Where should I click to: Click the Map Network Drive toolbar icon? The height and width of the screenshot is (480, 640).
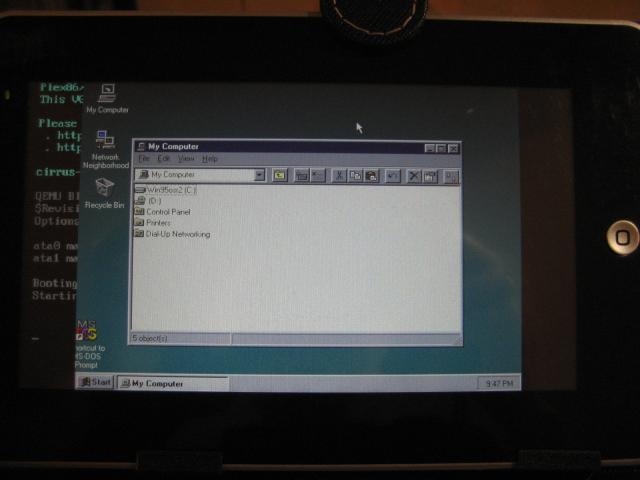(301, 175)
